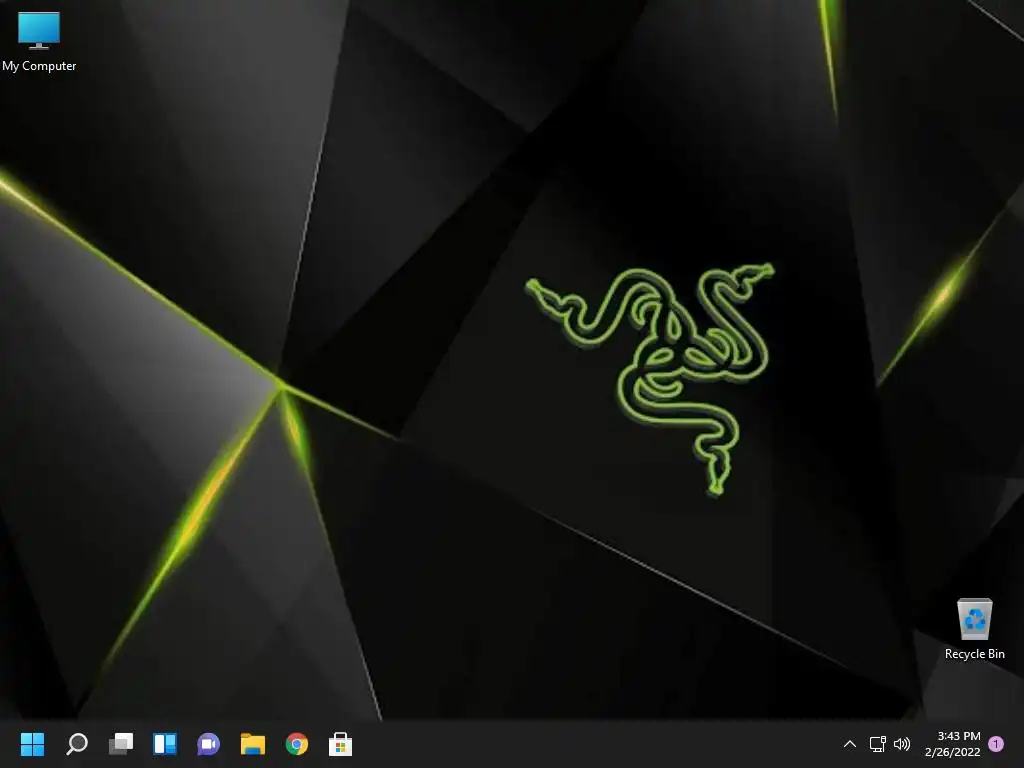Launch Google Chrome from the taskbar
The image size is (1024, 768).
tap(296, 744)
